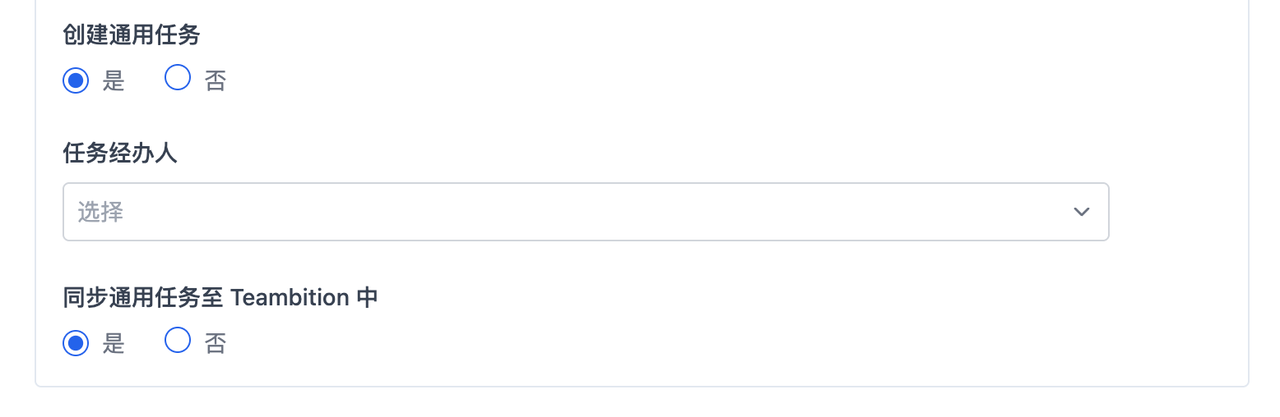Screen dimensions: 1280x417
Task: Click the 选择 placeholder text
Action: pos(101,212)
